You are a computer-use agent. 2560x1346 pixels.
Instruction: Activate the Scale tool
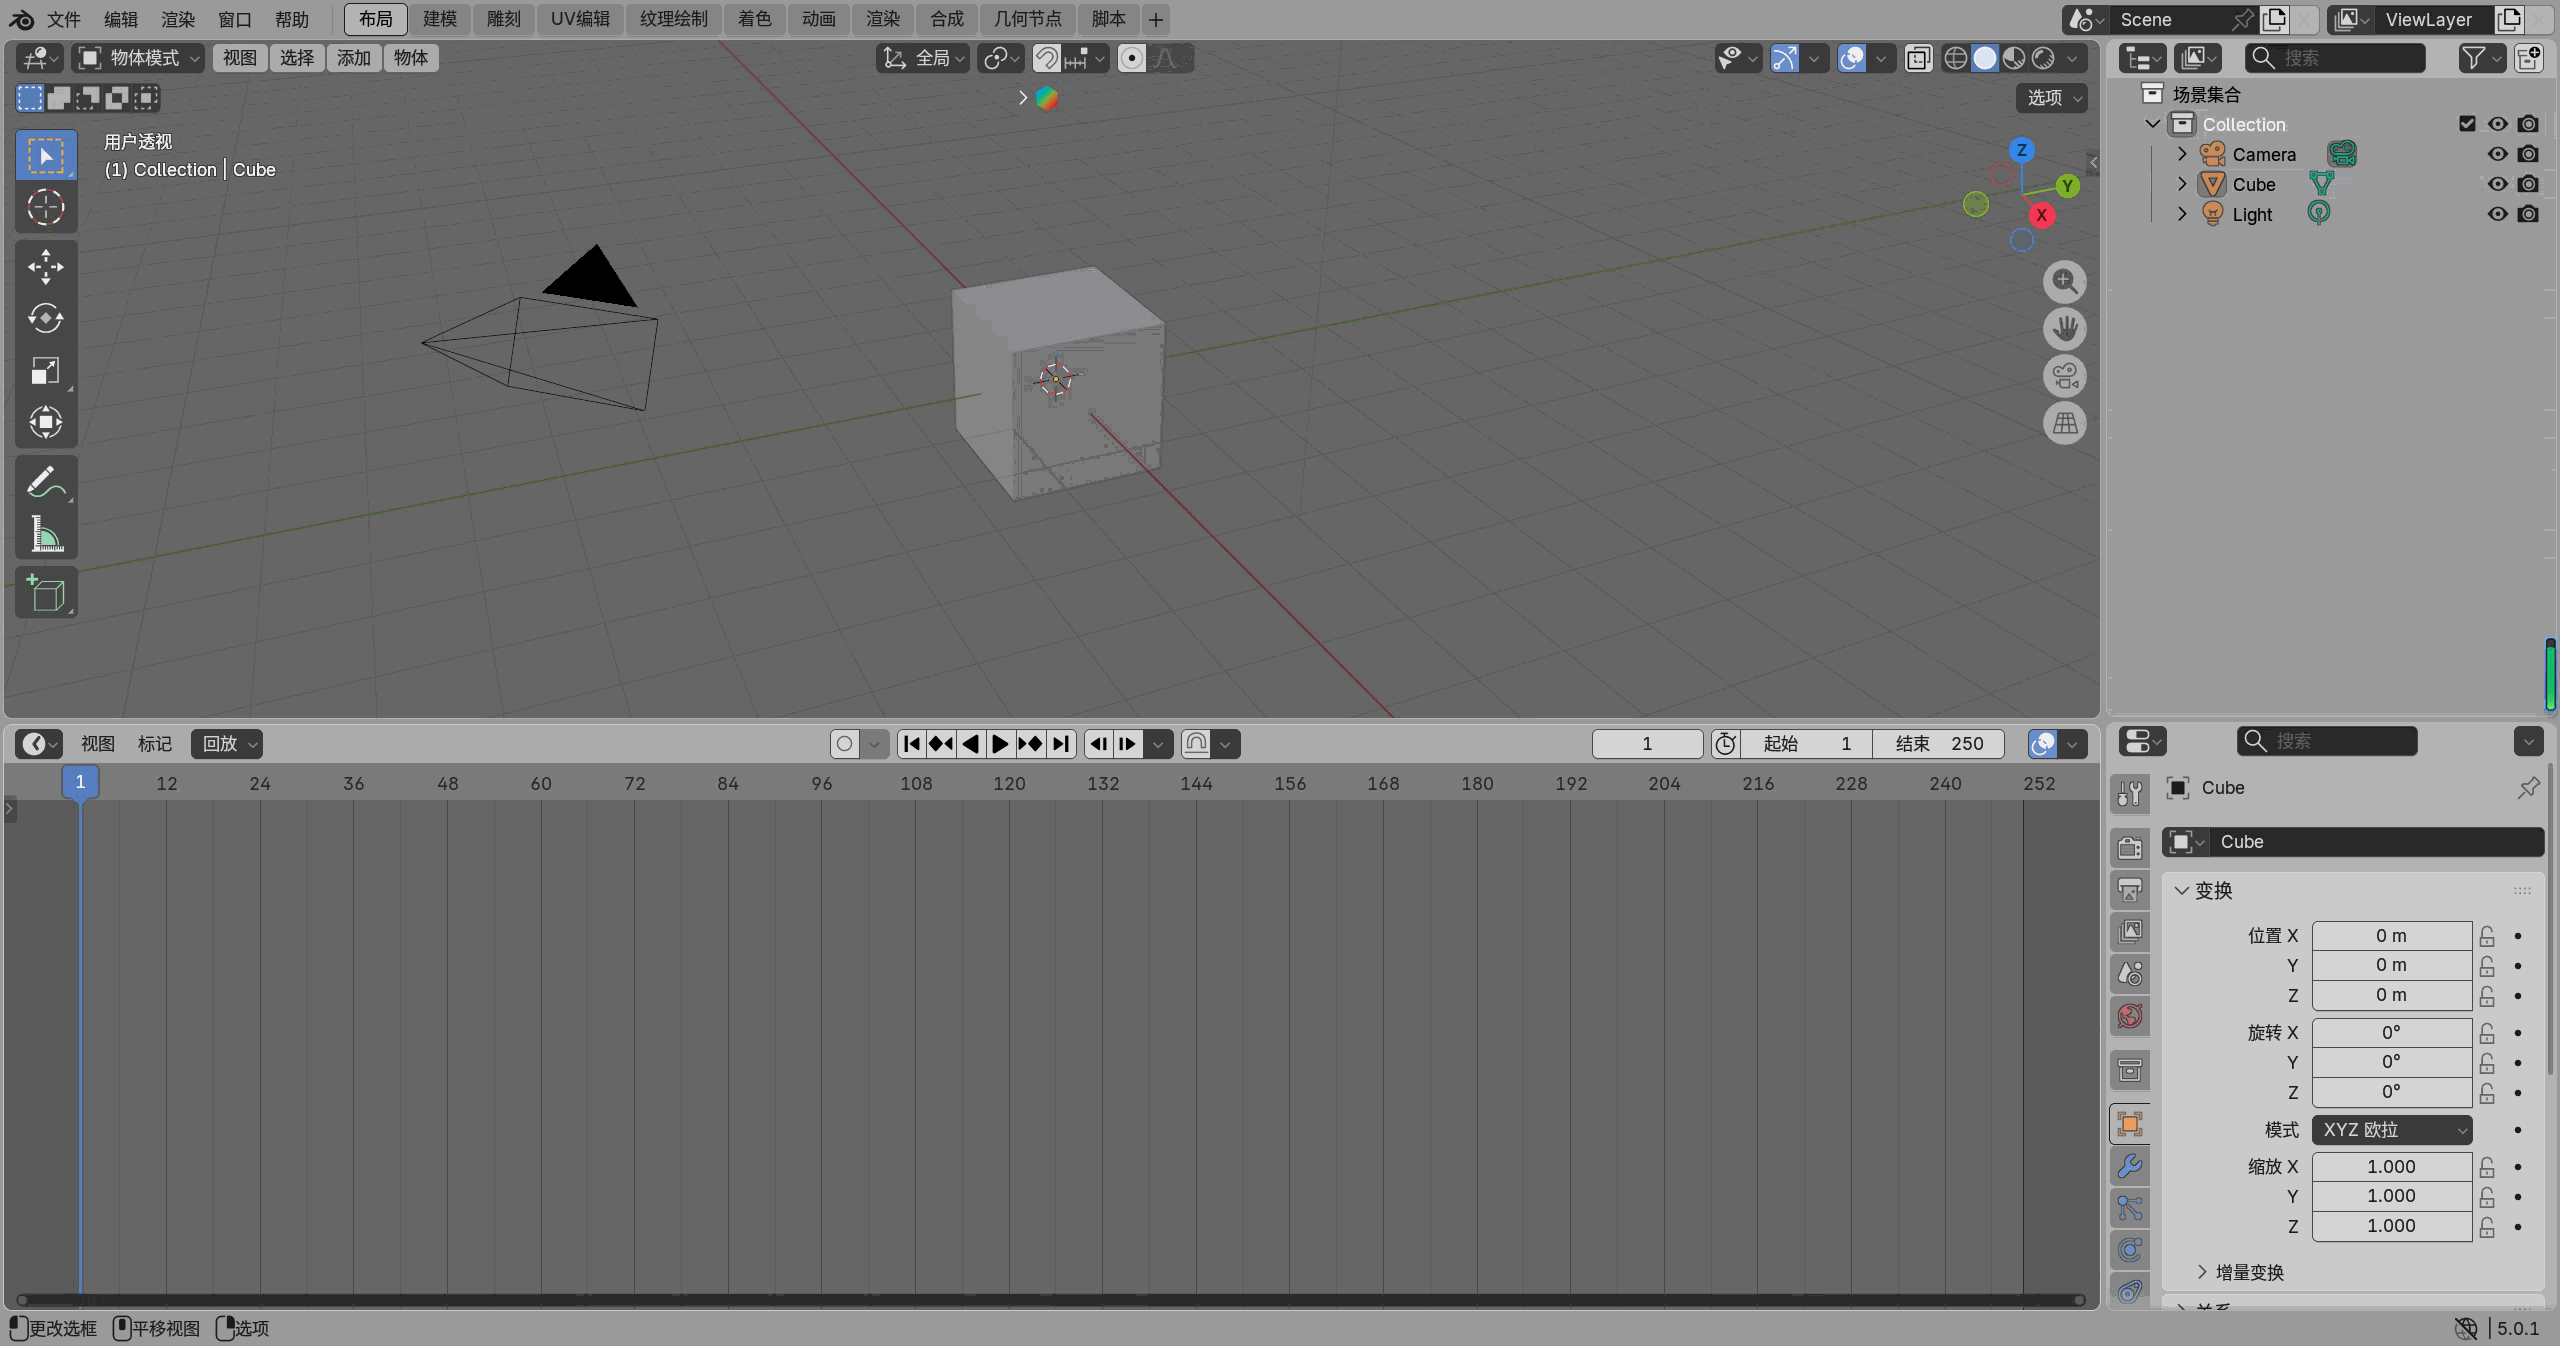(x=45, y=371)
